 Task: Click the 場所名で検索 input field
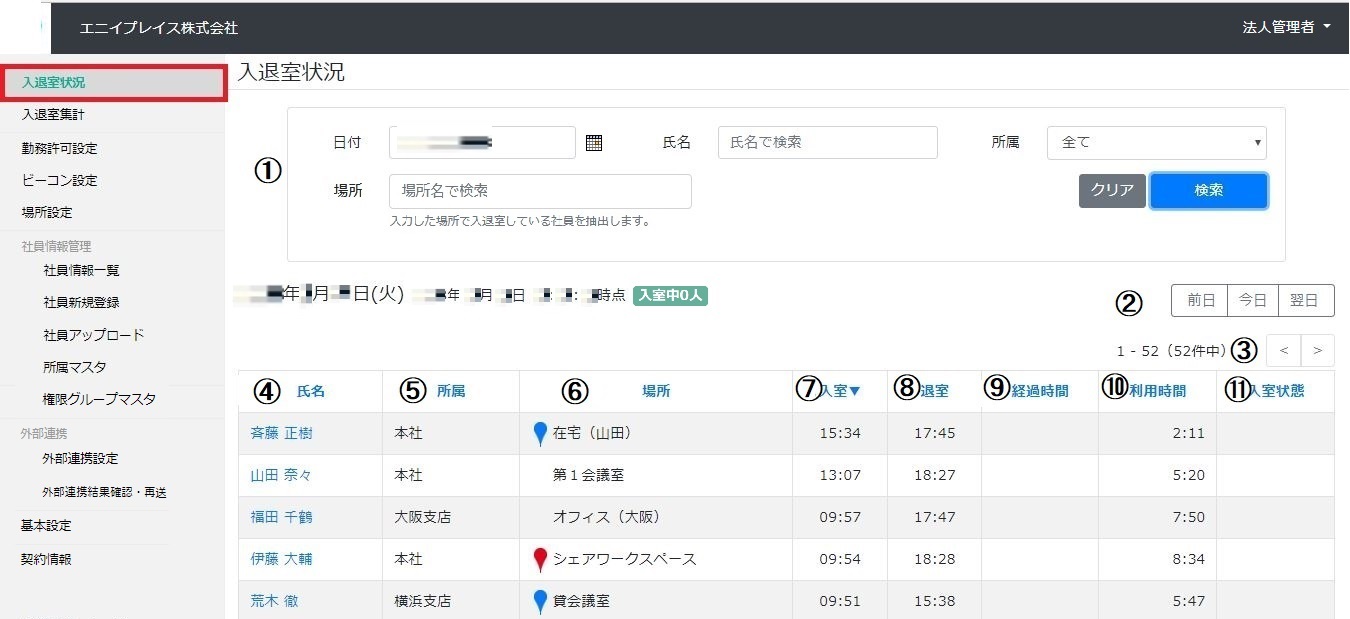pos(540,191)
